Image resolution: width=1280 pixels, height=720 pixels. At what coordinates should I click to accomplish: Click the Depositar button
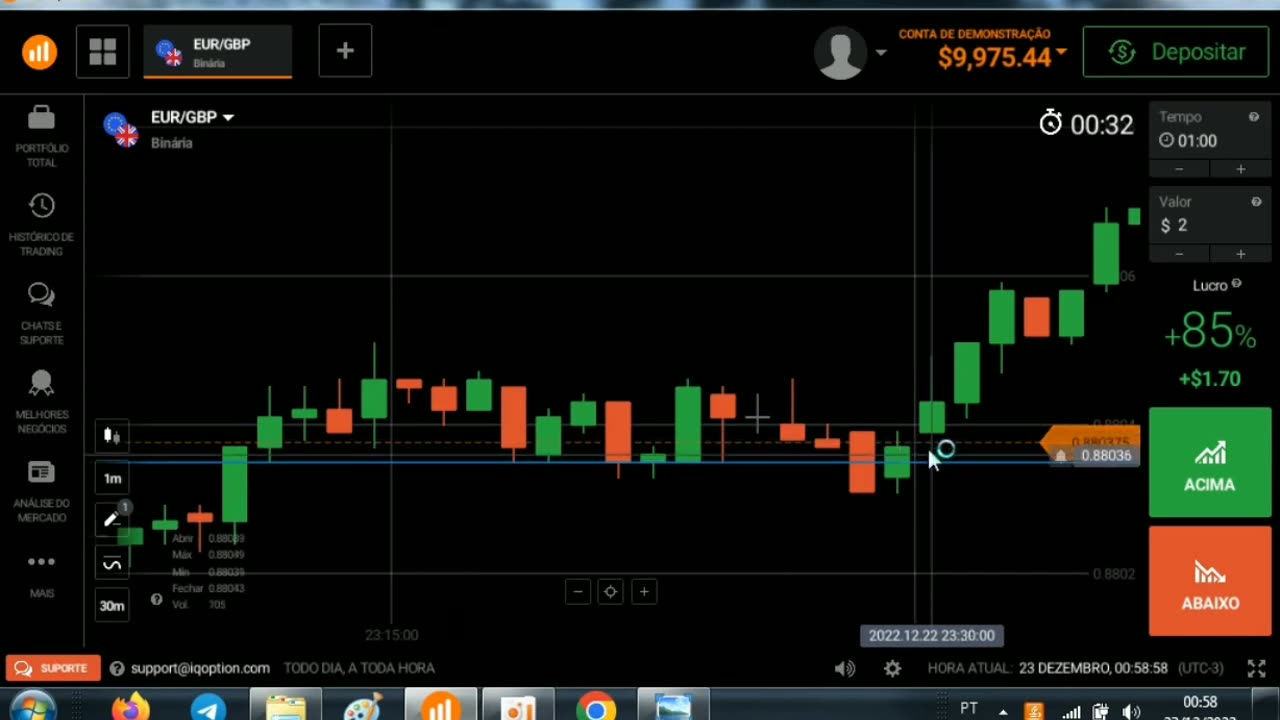point(1176,52)
